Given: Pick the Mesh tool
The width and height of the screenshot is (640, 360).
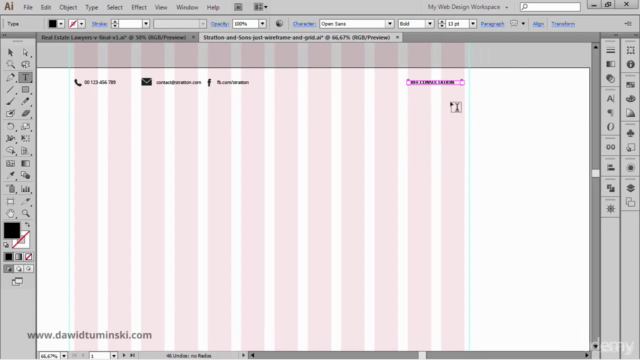Looking at the screenshot, I should point(11,164).
